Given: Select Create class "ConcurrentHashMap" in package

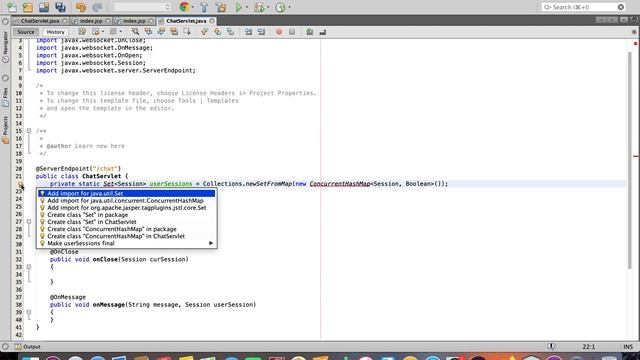Looking at the screenshot, I should click(x=127, y=229).
